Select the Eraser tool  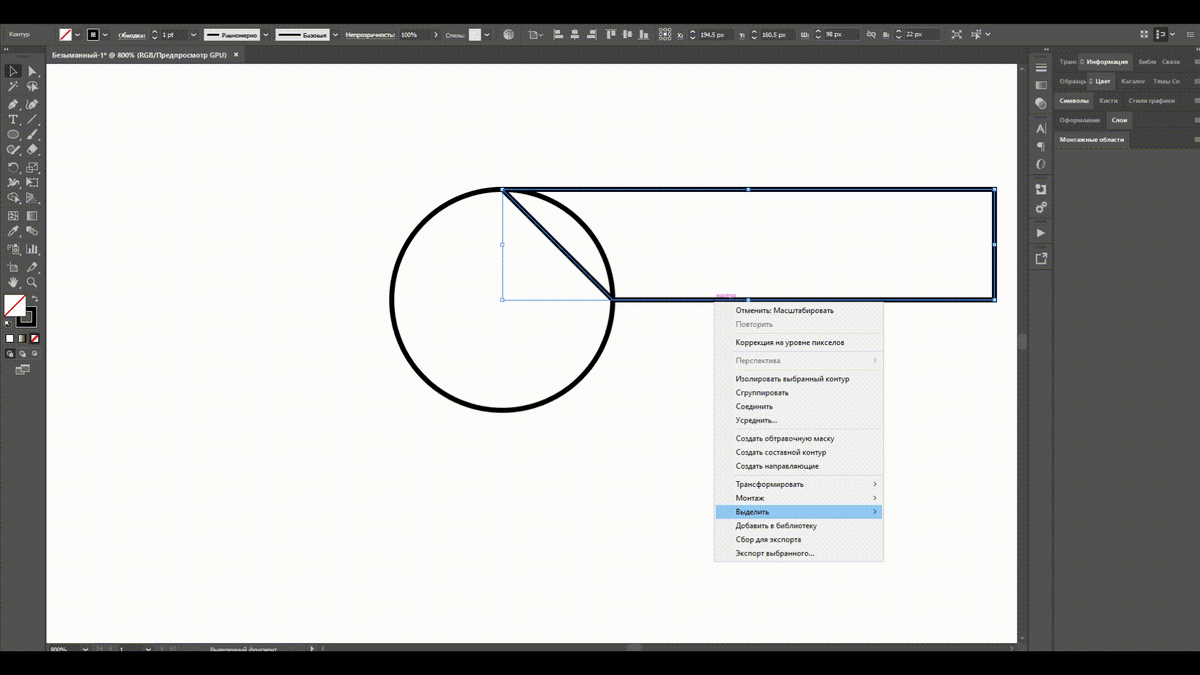coord(32,150)
